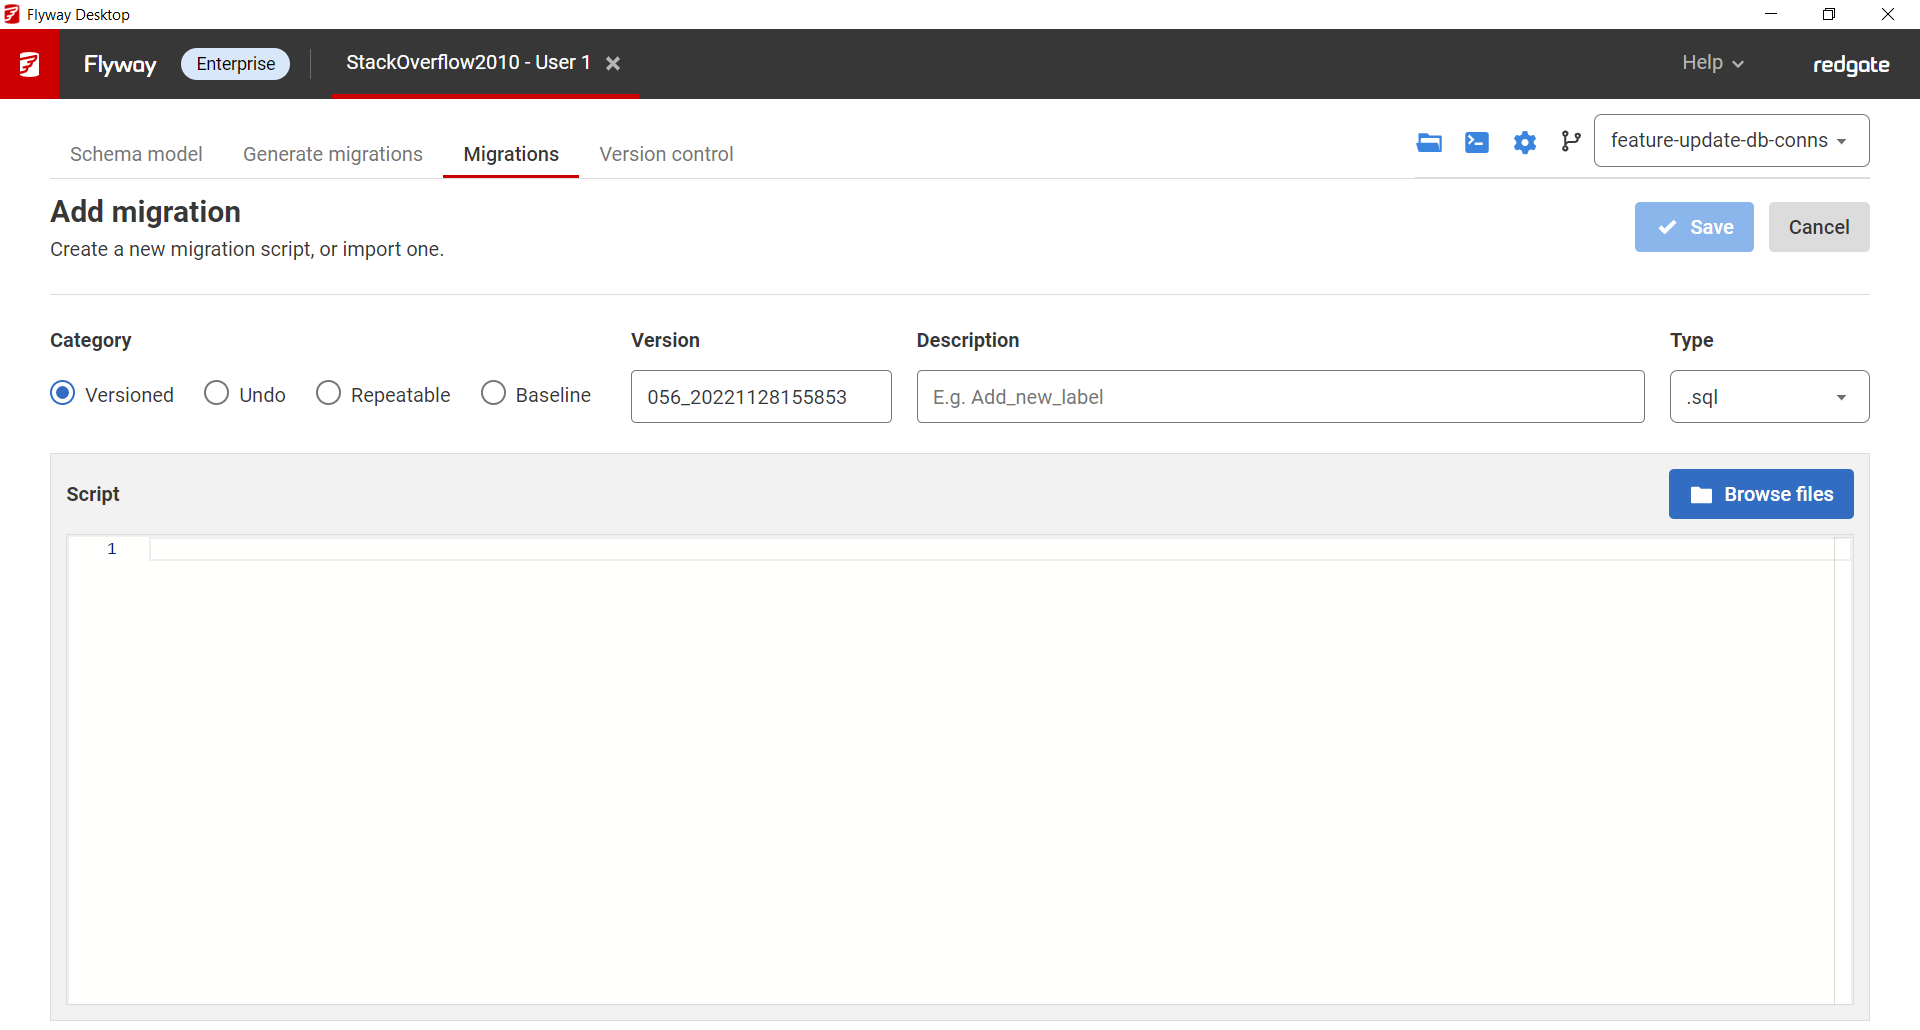Go to the Version control tab
Viewport: 1920px width, 1030px height.
[x=666, y=154]
